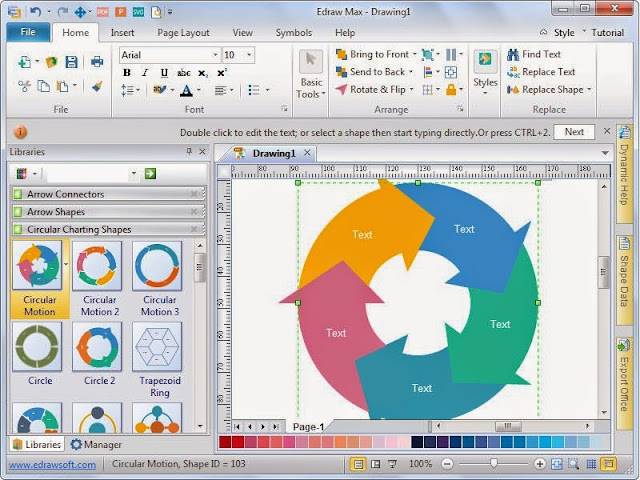
Task: Pick the leftmost dark navy color swatch
Action: click(417, 442)
